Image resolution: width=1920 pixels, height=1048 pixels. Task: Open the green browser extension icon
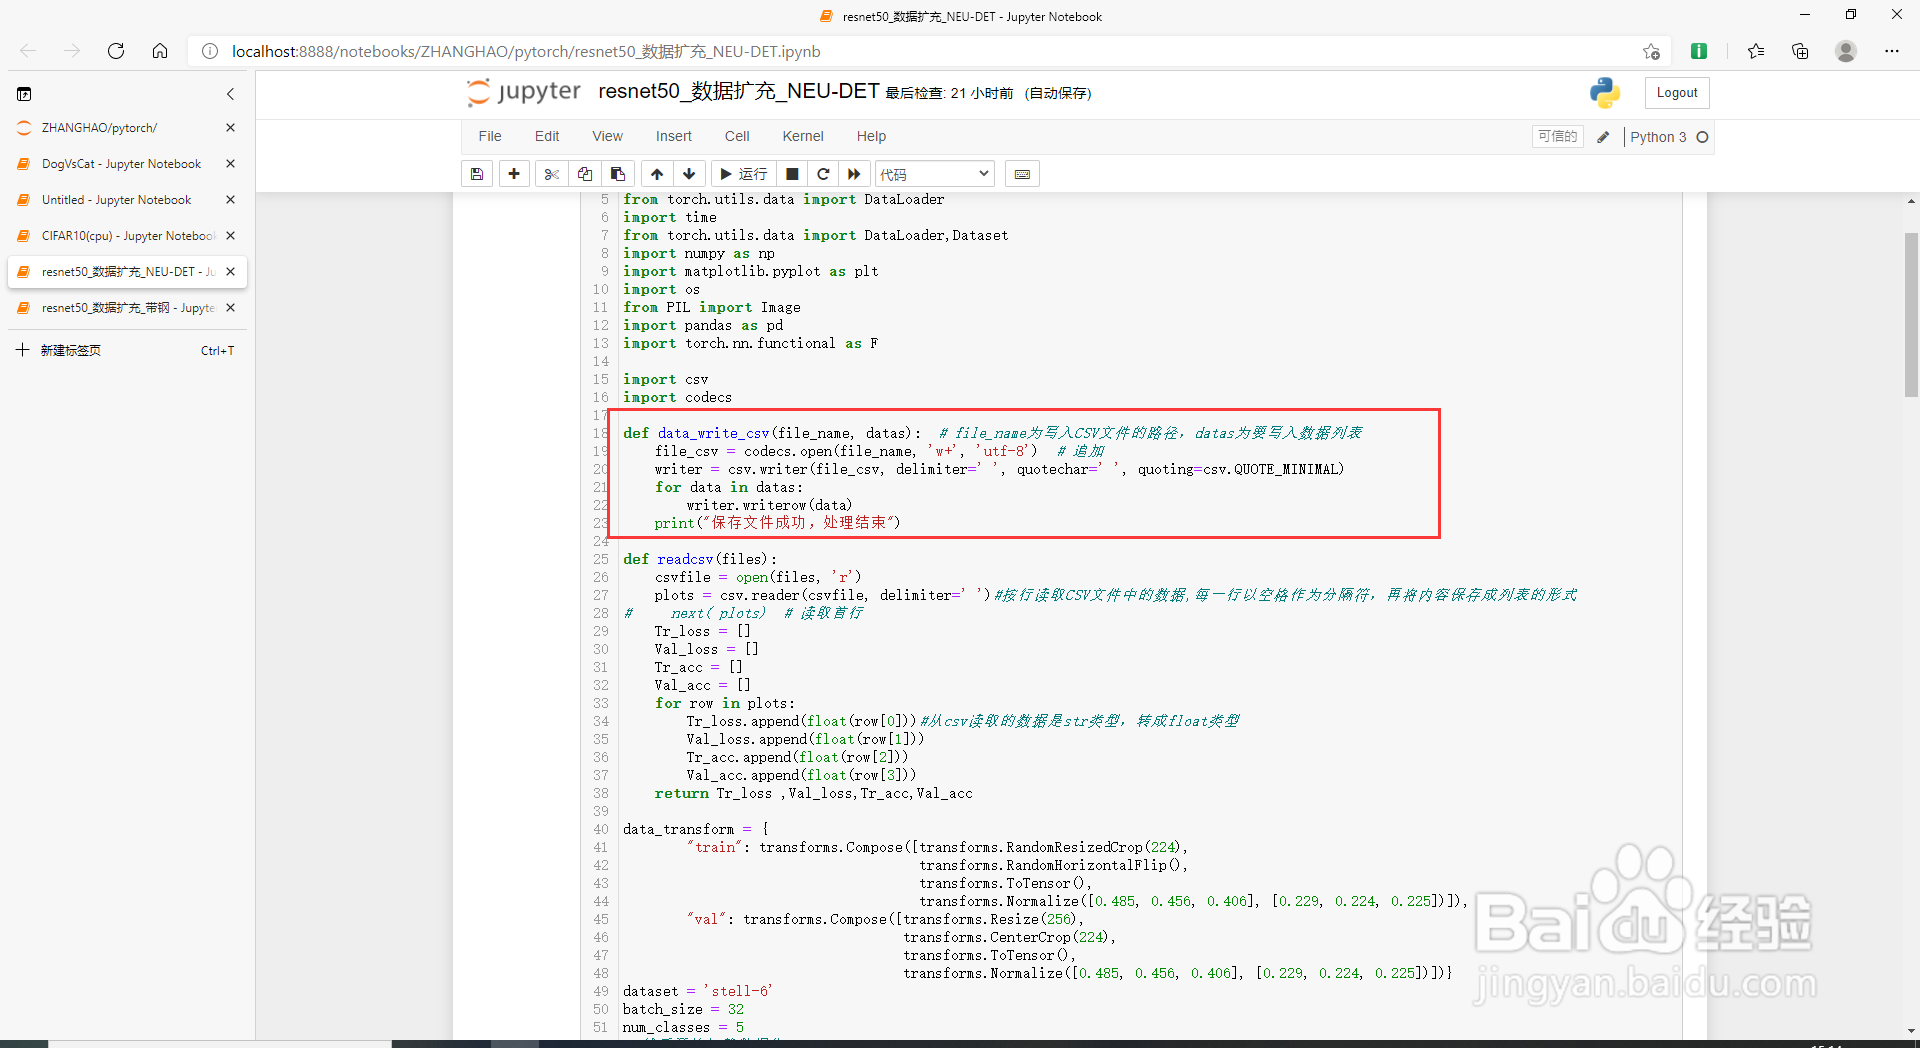coord(1699,51)
